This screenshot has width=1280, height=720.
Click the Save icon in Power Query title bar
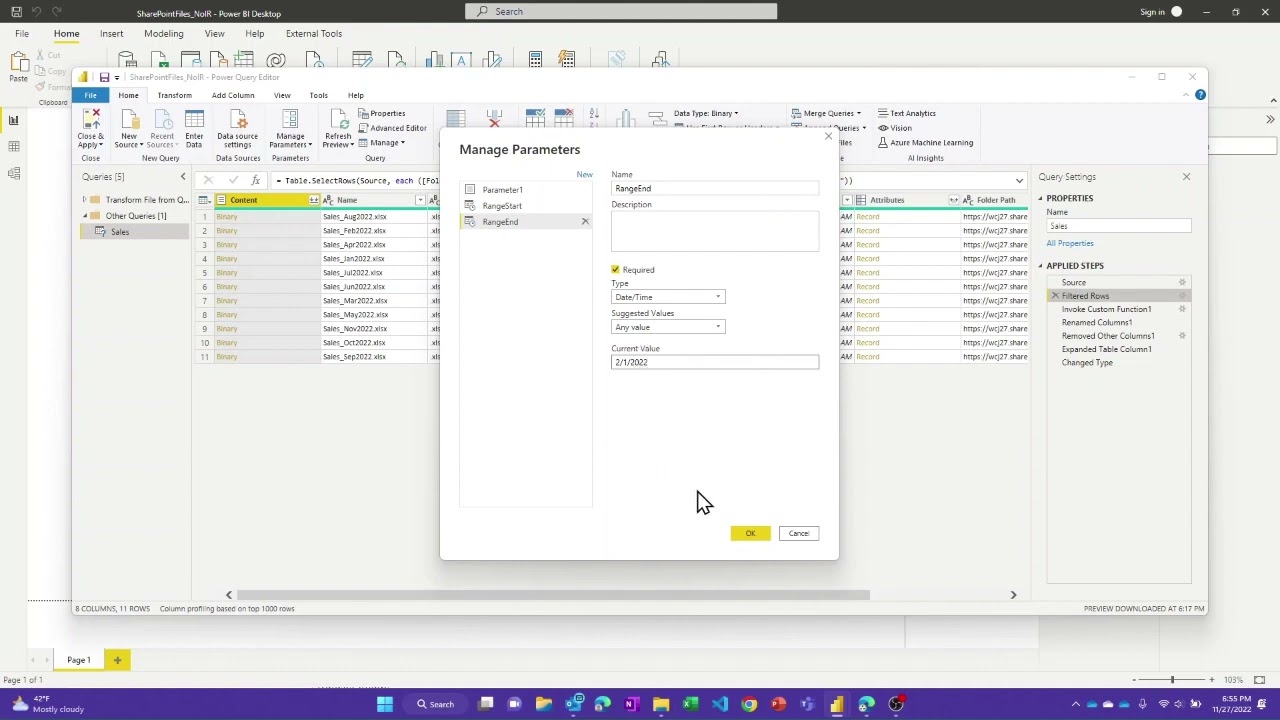click(x=104, y=77)
